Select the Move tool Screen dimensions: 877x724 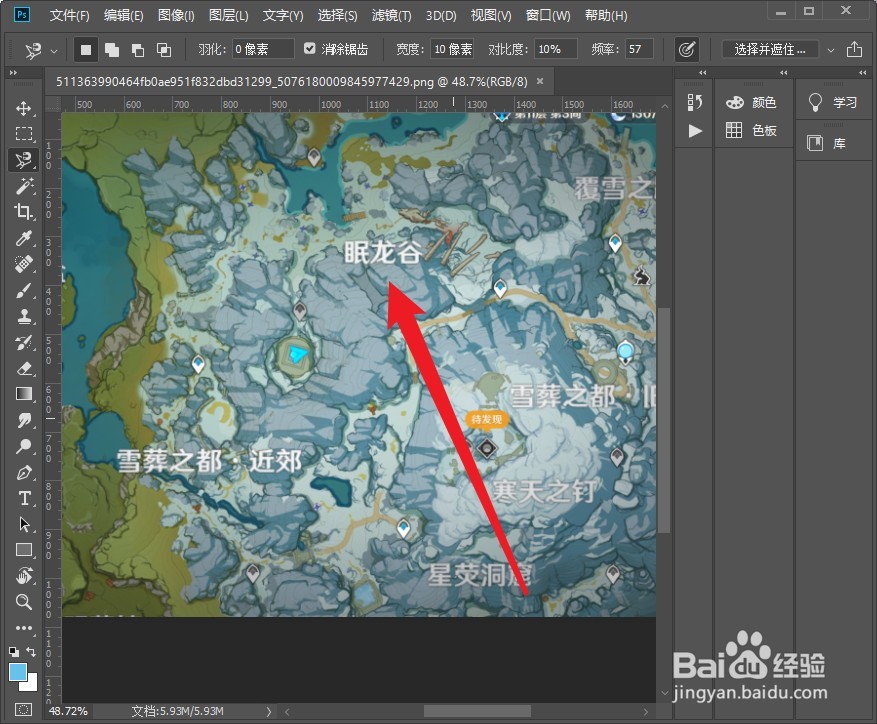[x=23, y=108]
